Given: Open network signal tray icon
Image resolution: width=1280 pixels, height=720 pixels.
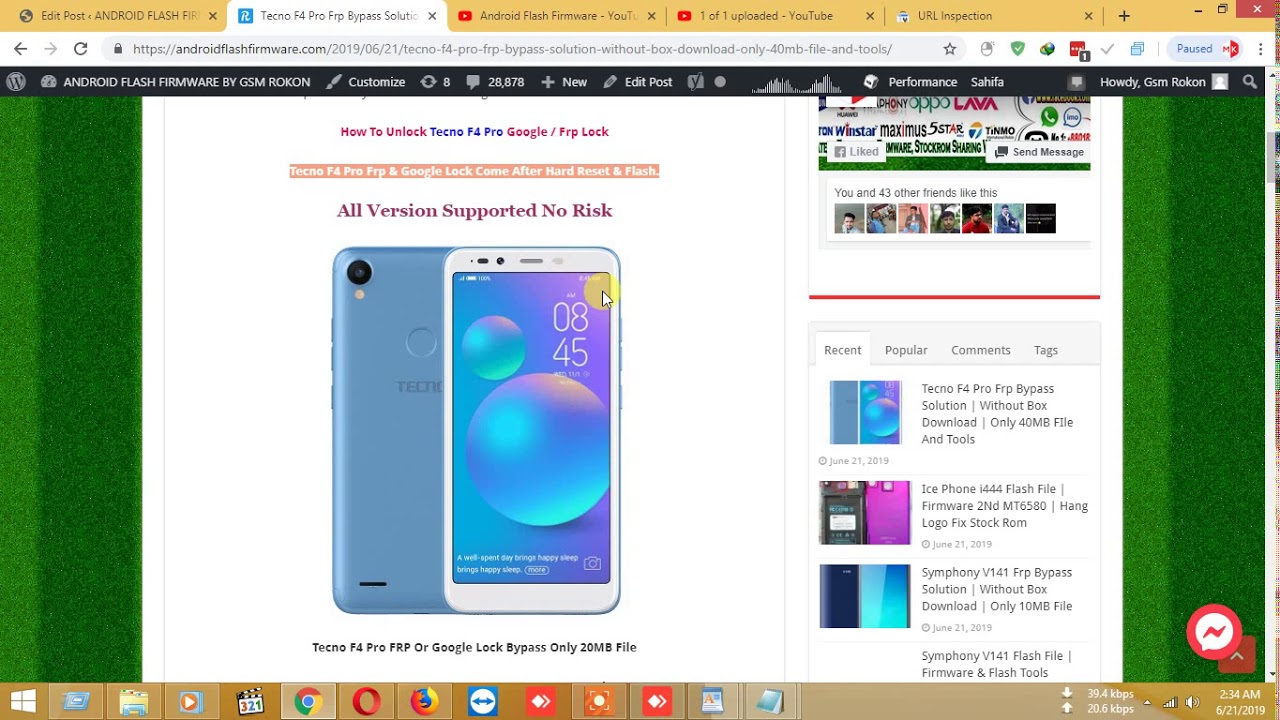Looking at the screenshot, I should 1170,702.
